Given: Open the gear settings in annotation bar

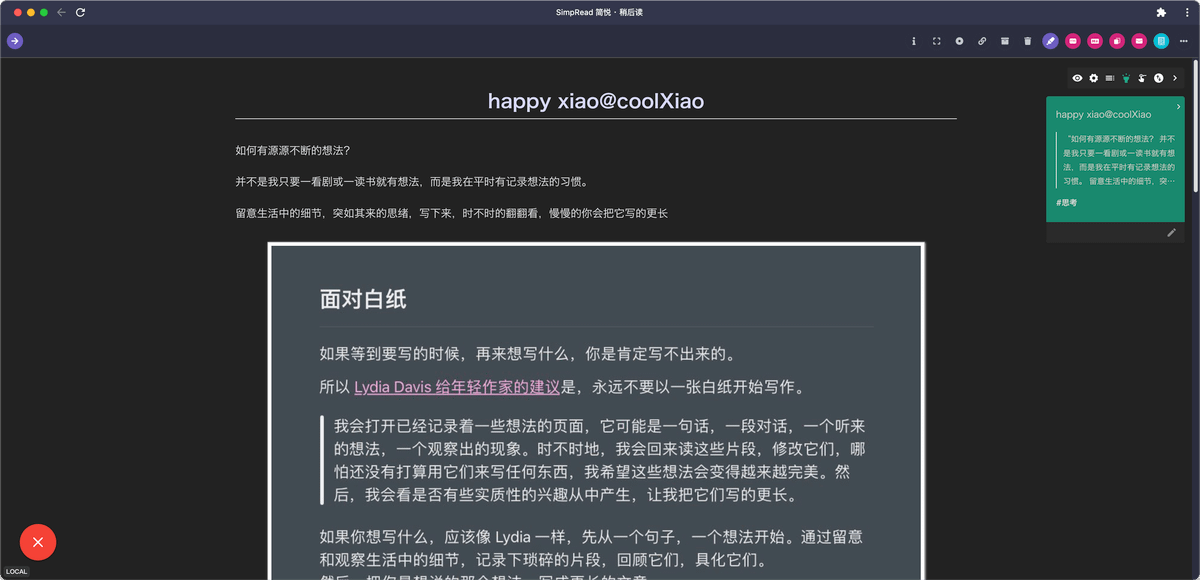Looking at the screenshot, I should click(1093, 78).
